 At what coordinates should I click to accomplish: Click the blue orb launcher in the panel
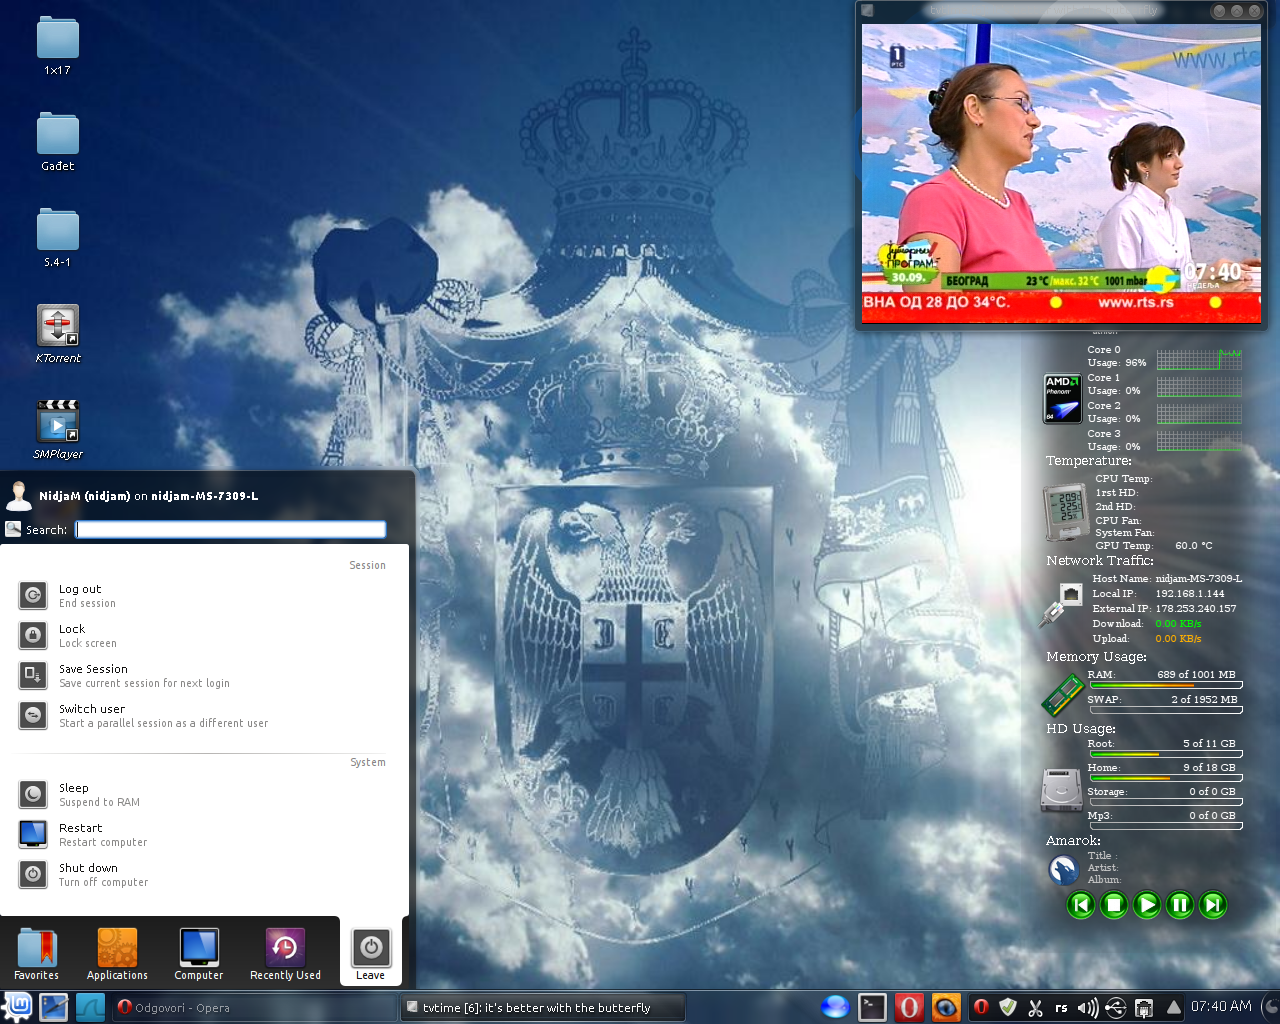tap(835, 1007)
